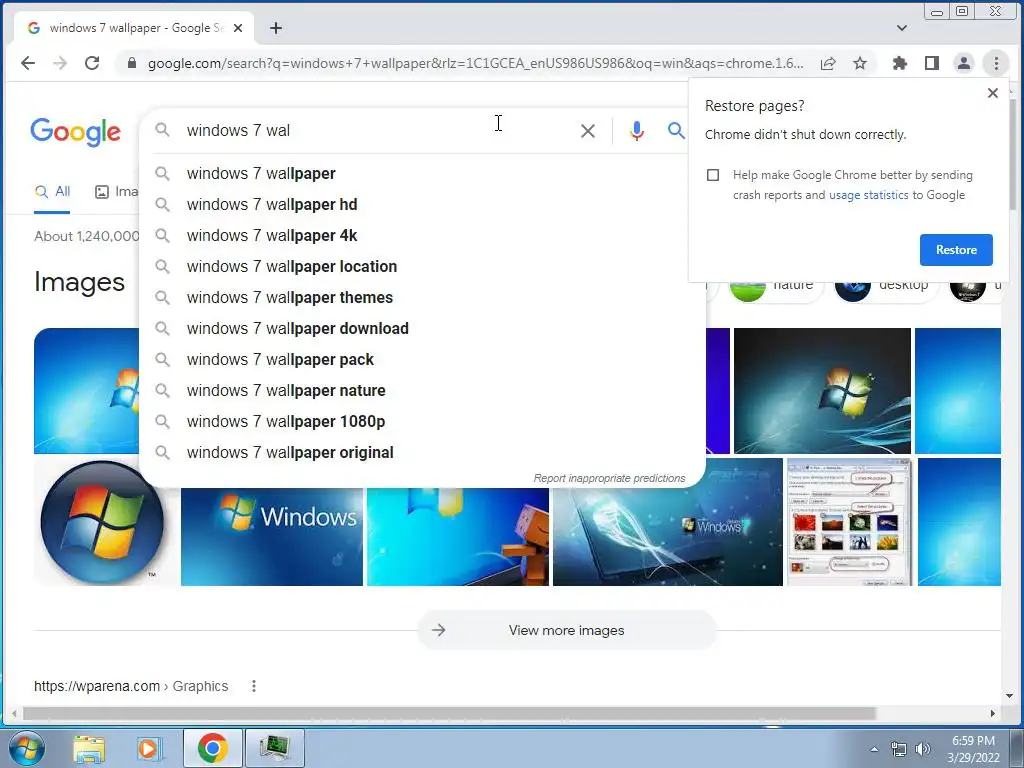Image resolution: width=1024 pixels, height=768 pixels.
Task: Click the horizontal scrollbar at page bottom
Action: click(x=449, y=714)
